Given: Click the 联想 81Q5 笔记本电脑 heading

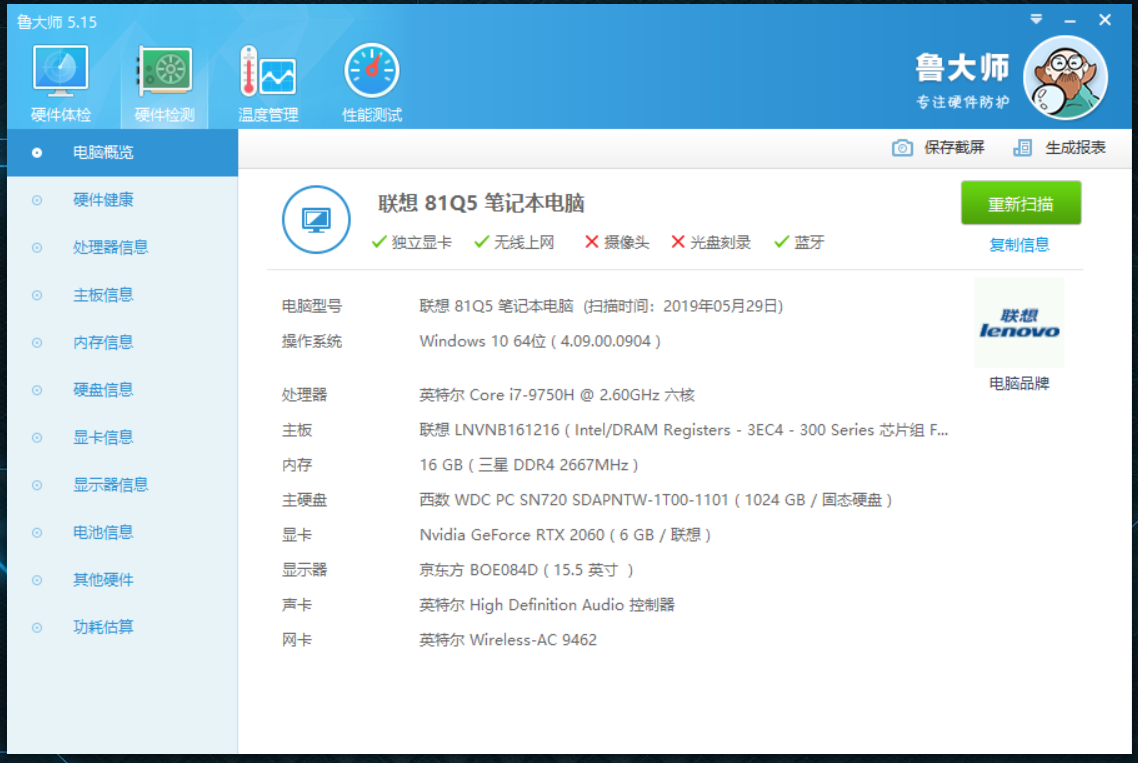Looking at the screenshot, I should click(480, 203).
